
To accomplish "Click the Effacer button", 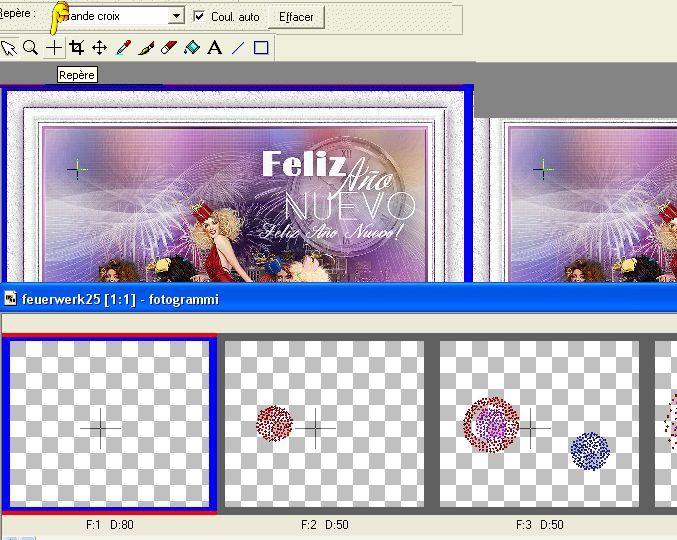I will 296,17.
